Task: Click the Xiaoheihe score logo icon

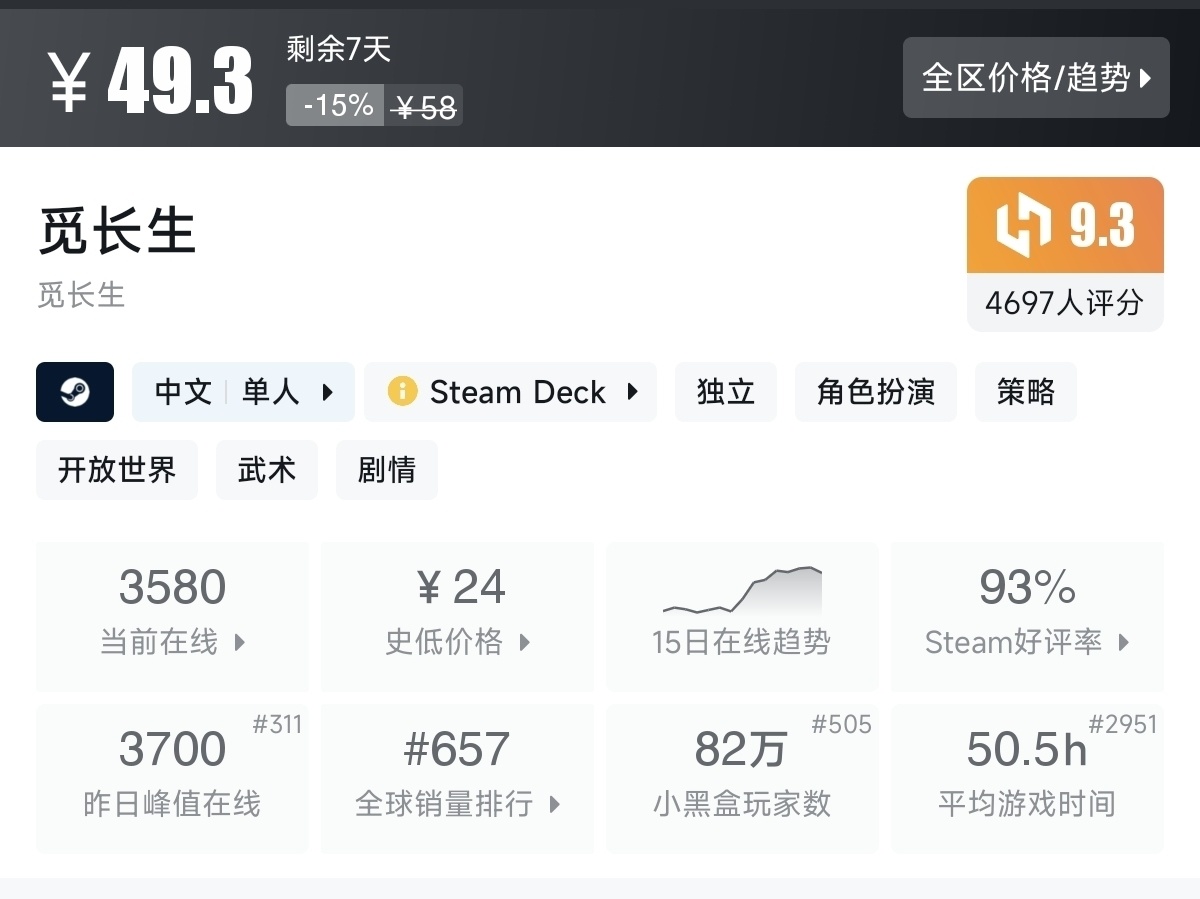Action: point(1023,225)
